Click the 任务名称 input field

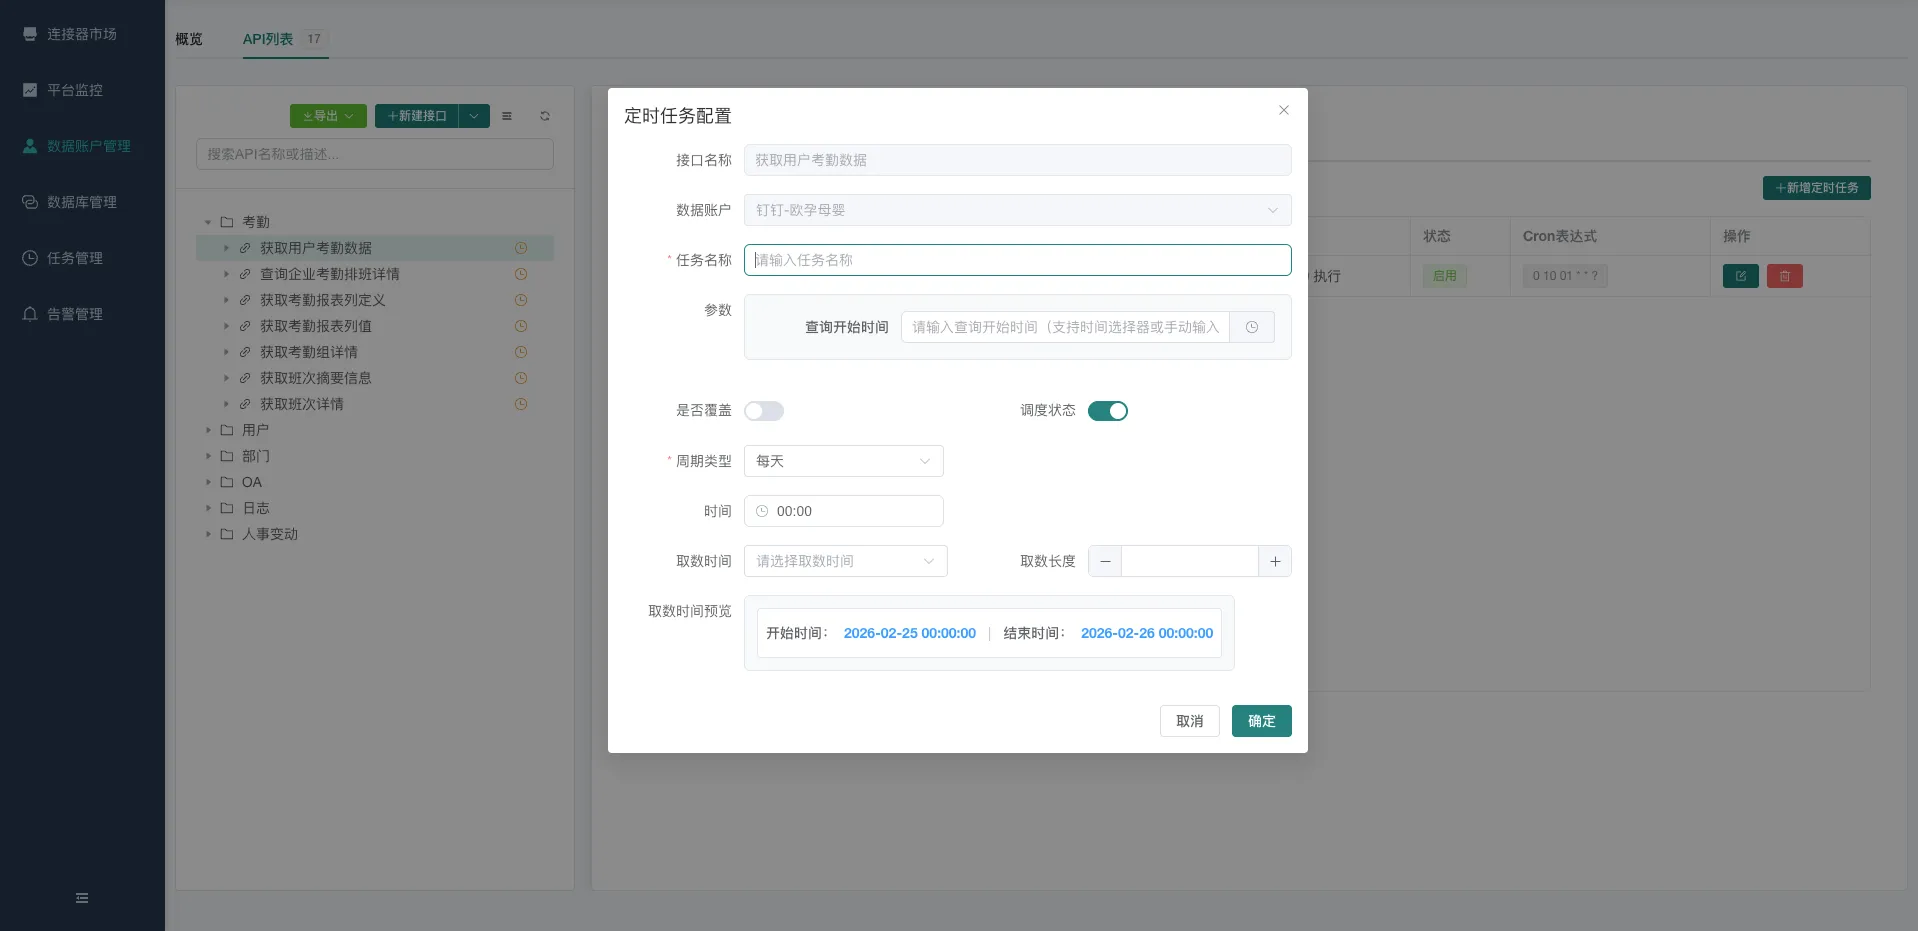tap(1017, 260)
